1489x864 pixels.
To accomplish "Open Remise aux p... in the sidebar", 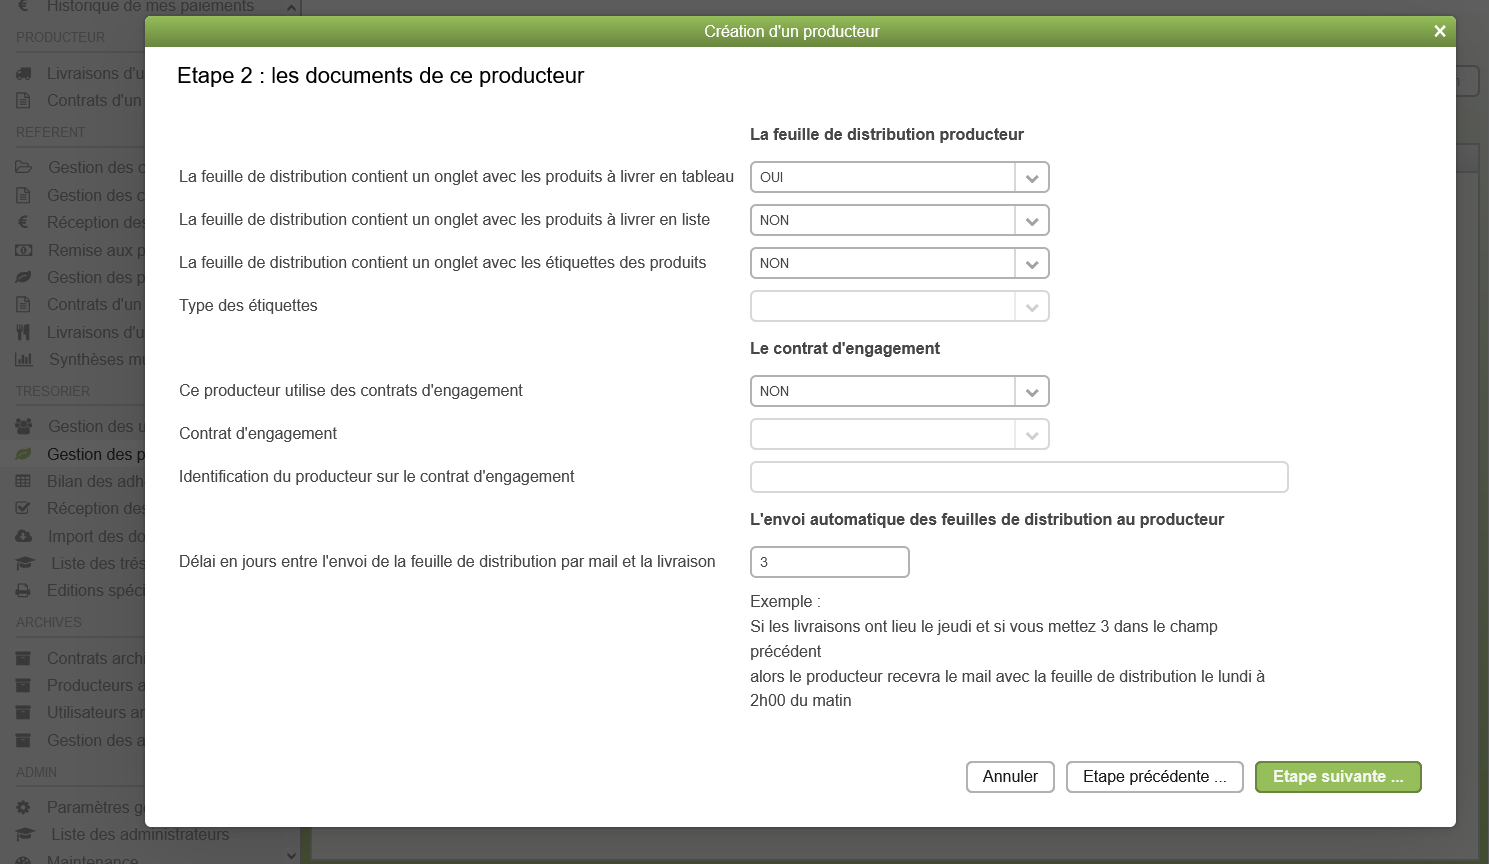I will pos(96,250).
